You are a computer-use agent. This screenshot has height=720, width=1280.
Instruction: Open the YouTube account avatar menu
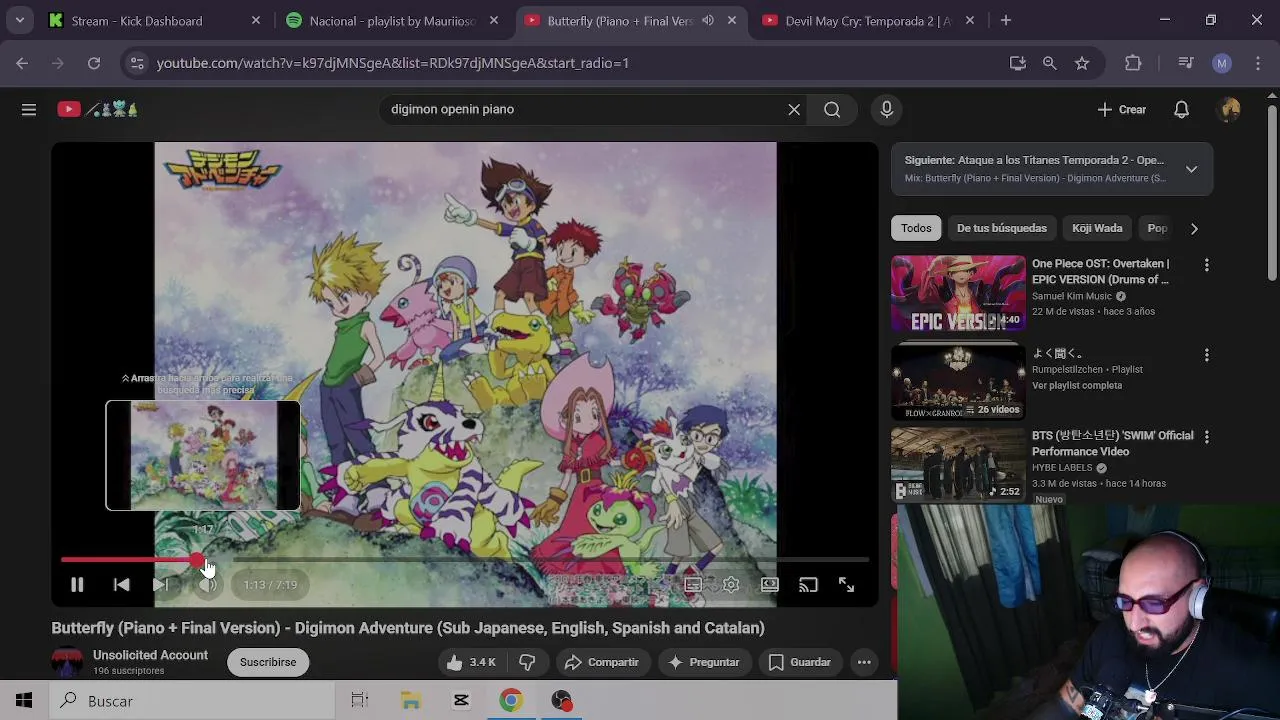click(1230, 109)
